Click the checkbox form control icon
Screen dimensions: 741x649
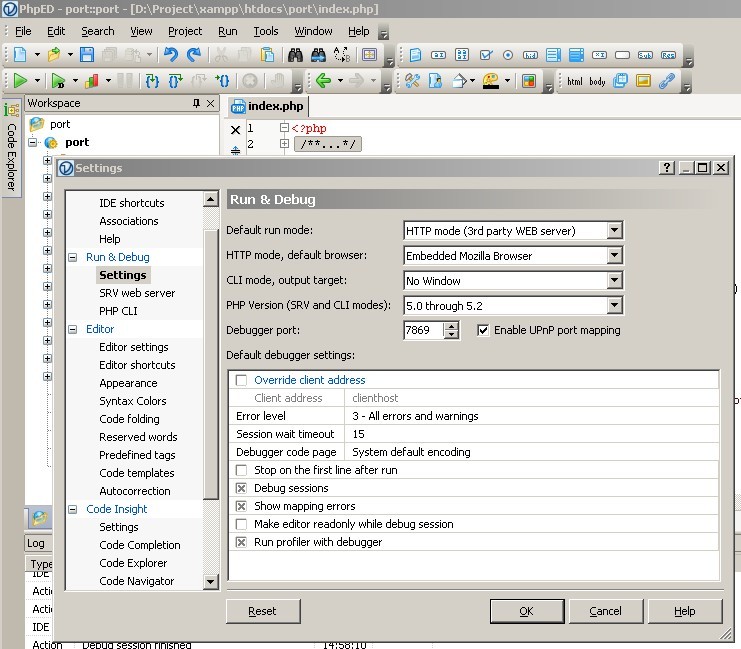(486, 55)
